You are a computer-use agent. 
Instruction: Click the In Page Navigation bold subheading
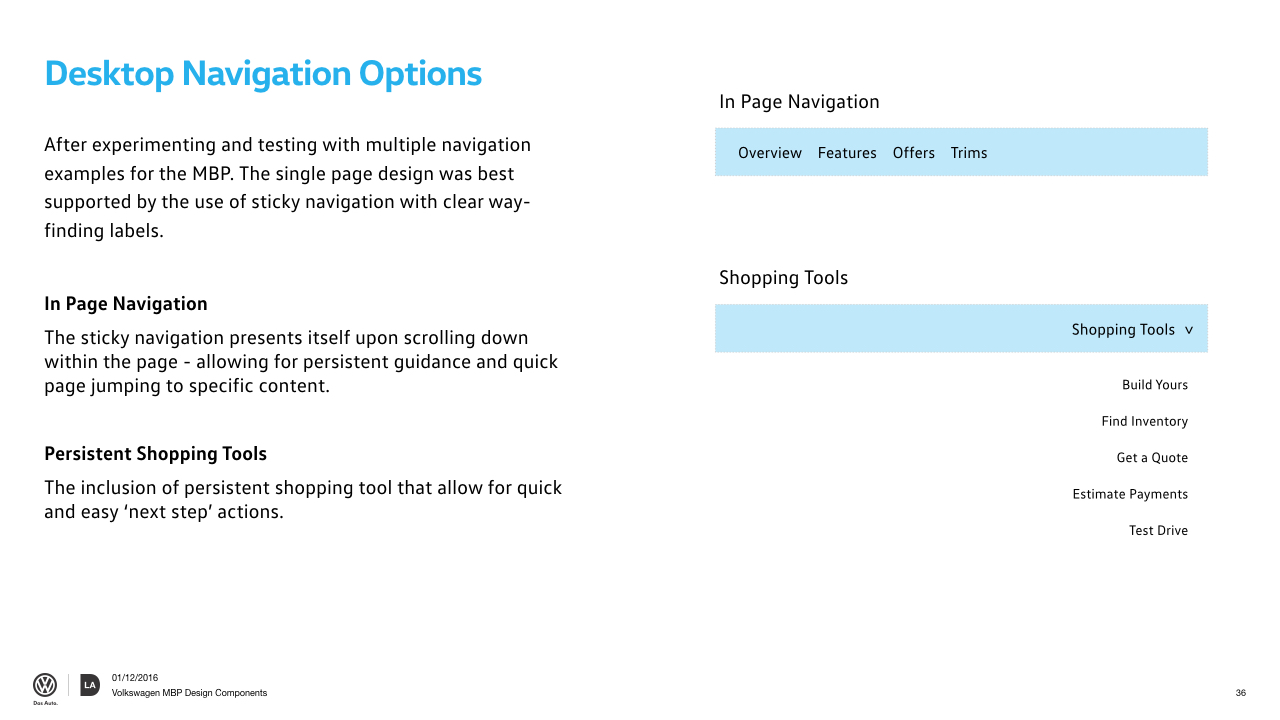(126, 304)
